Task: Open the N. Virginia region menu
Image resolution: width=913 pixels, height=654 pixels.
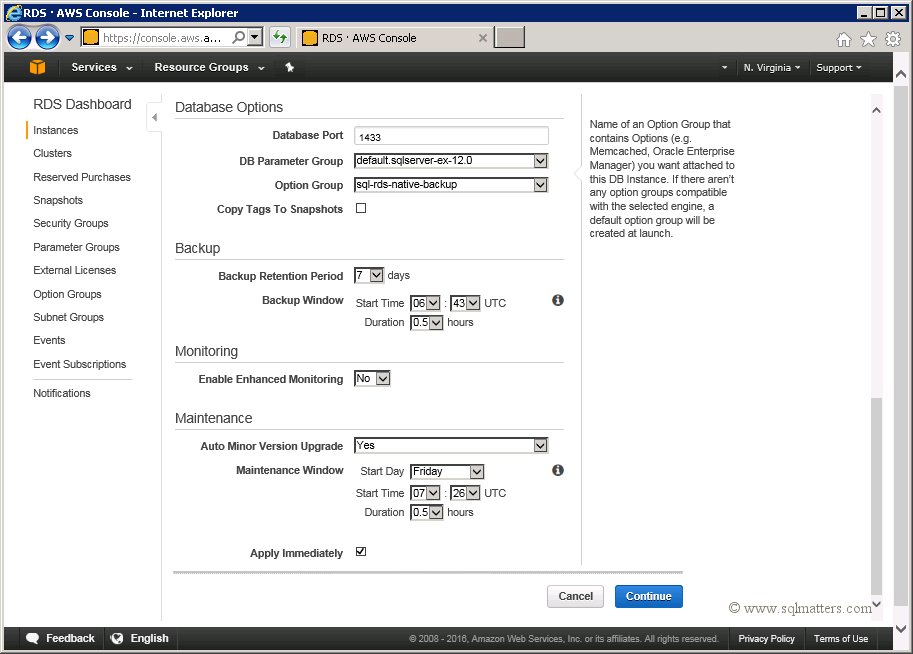Action: [x=772, y=68]
